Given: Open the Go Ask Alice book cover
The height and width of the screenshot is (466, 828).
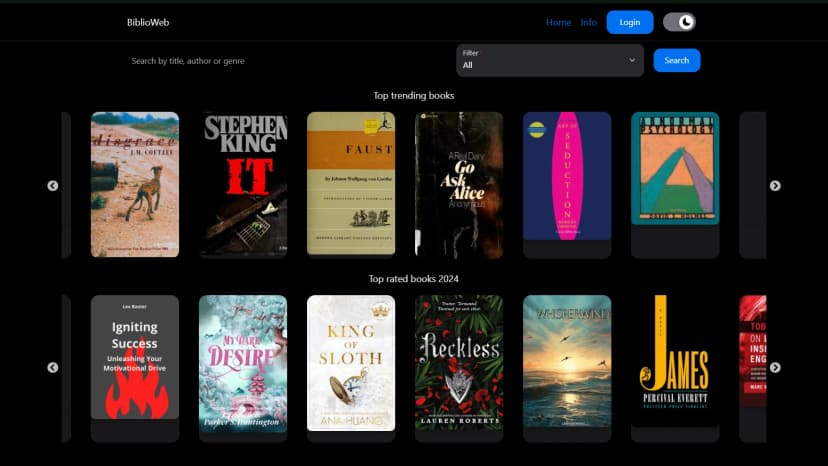Looking at the screenshot, I should (x=459, y=184).
